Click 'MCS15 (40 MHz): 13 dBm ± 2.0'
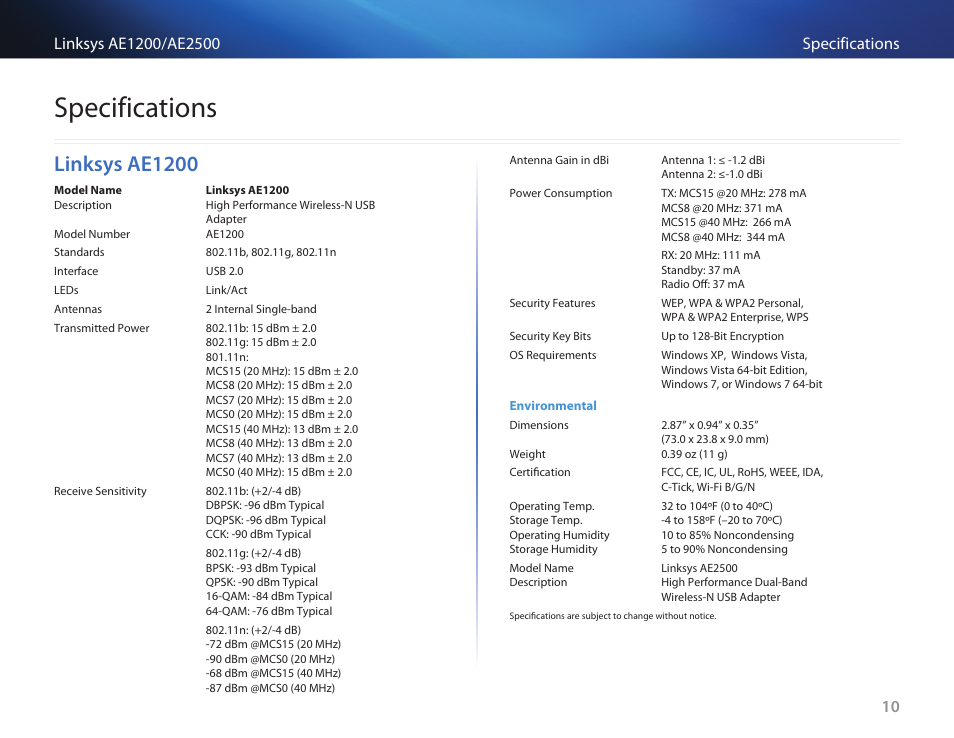Viewport: 954px width, 738px height. pyautogui.click(x=282, y=429)
